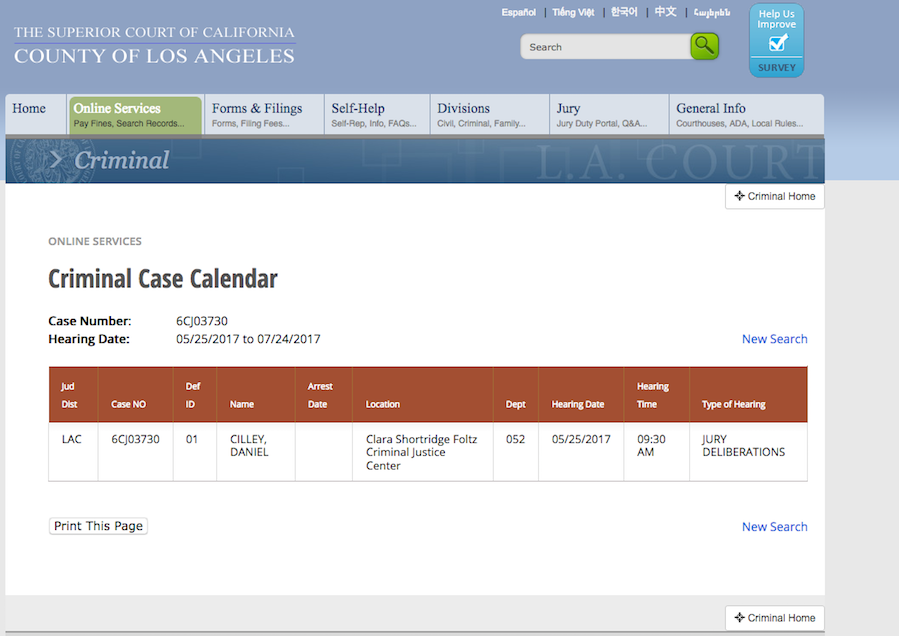Click New Search link below the table
The width and height of the screenshot is (899, 636).
coord(775,526)
